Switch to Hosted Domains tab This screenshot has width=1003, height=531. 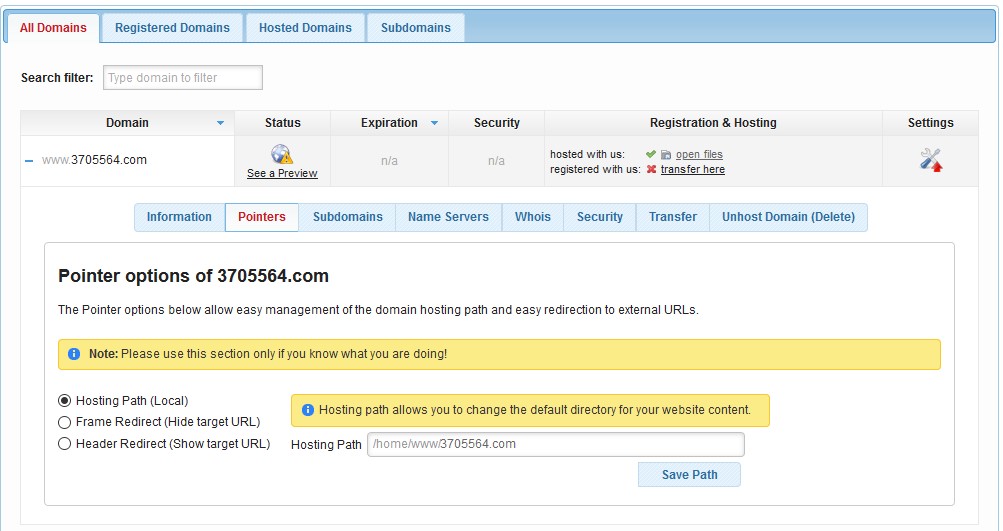(x=305, y=28)
